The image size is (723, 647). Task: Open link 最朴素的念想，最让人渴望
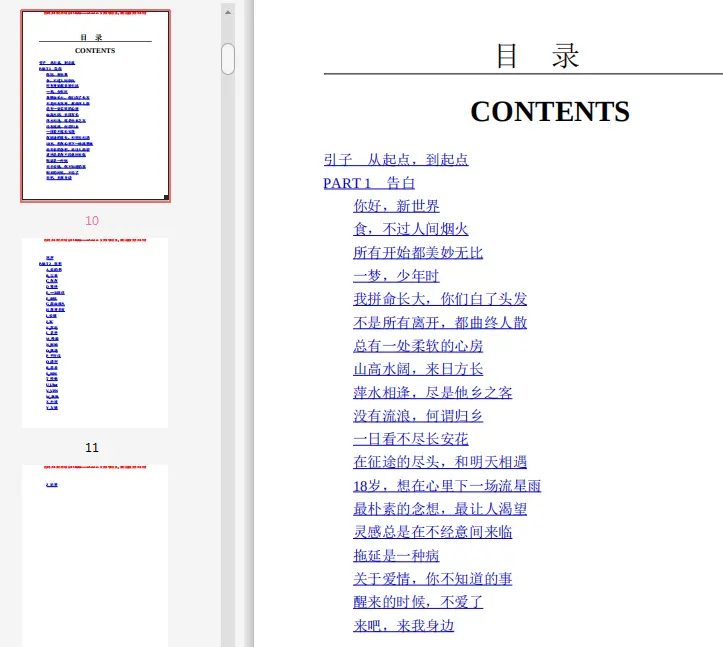click(x=440, y=509)
